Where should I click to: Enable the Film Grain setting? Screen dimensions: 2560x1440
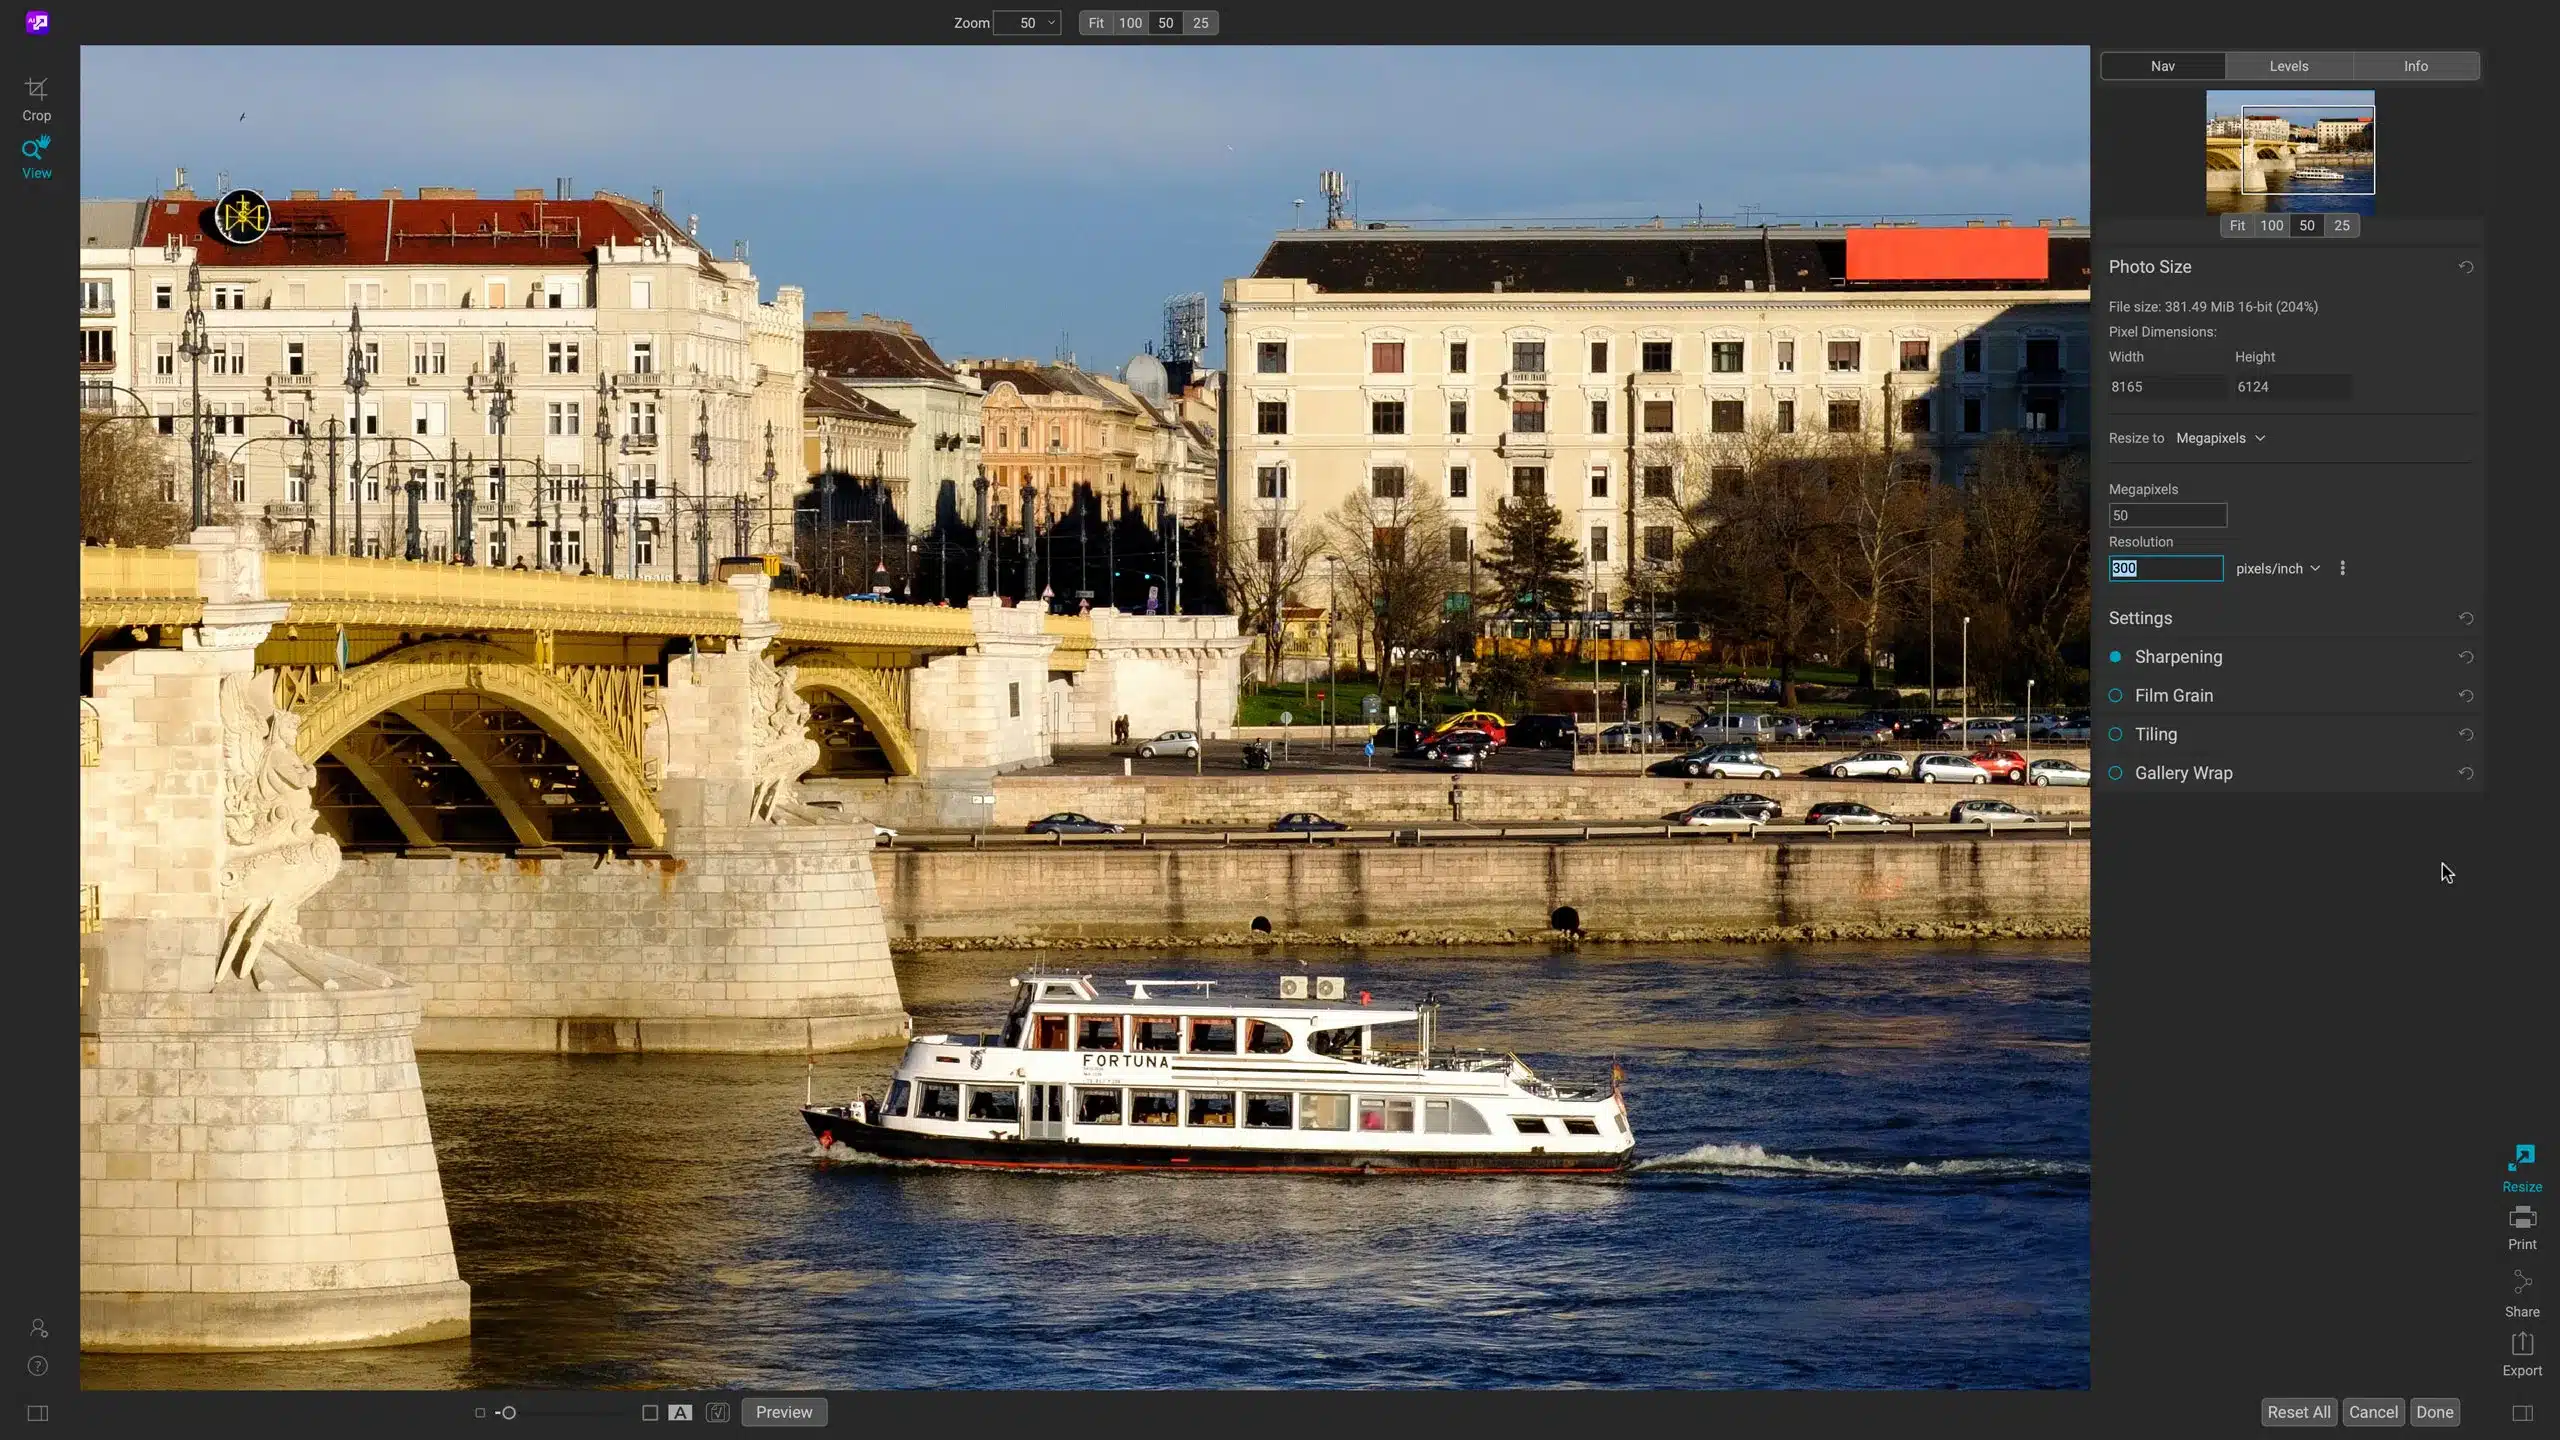point(2115,695)
